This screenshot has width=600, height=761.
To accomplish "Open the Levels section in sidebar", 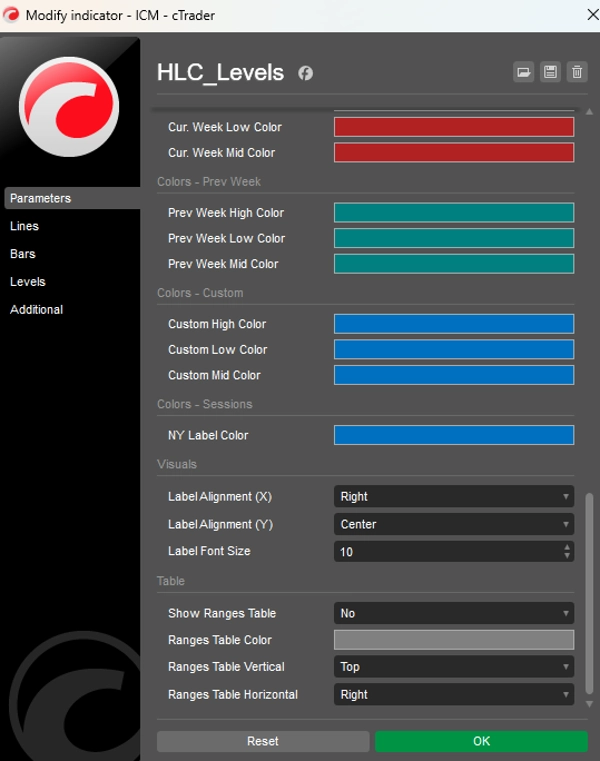I will 28,282.
